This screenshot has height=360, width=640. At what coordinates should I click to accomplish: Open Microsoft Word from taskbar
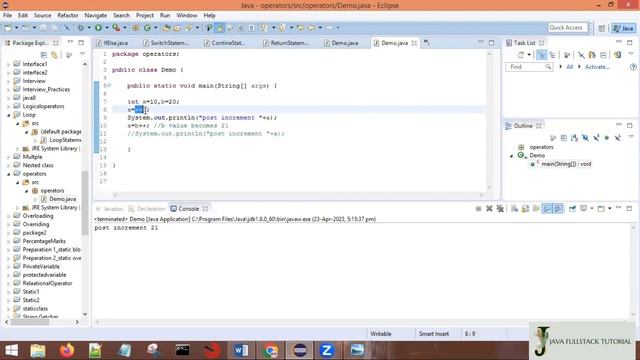click(241, 350)
